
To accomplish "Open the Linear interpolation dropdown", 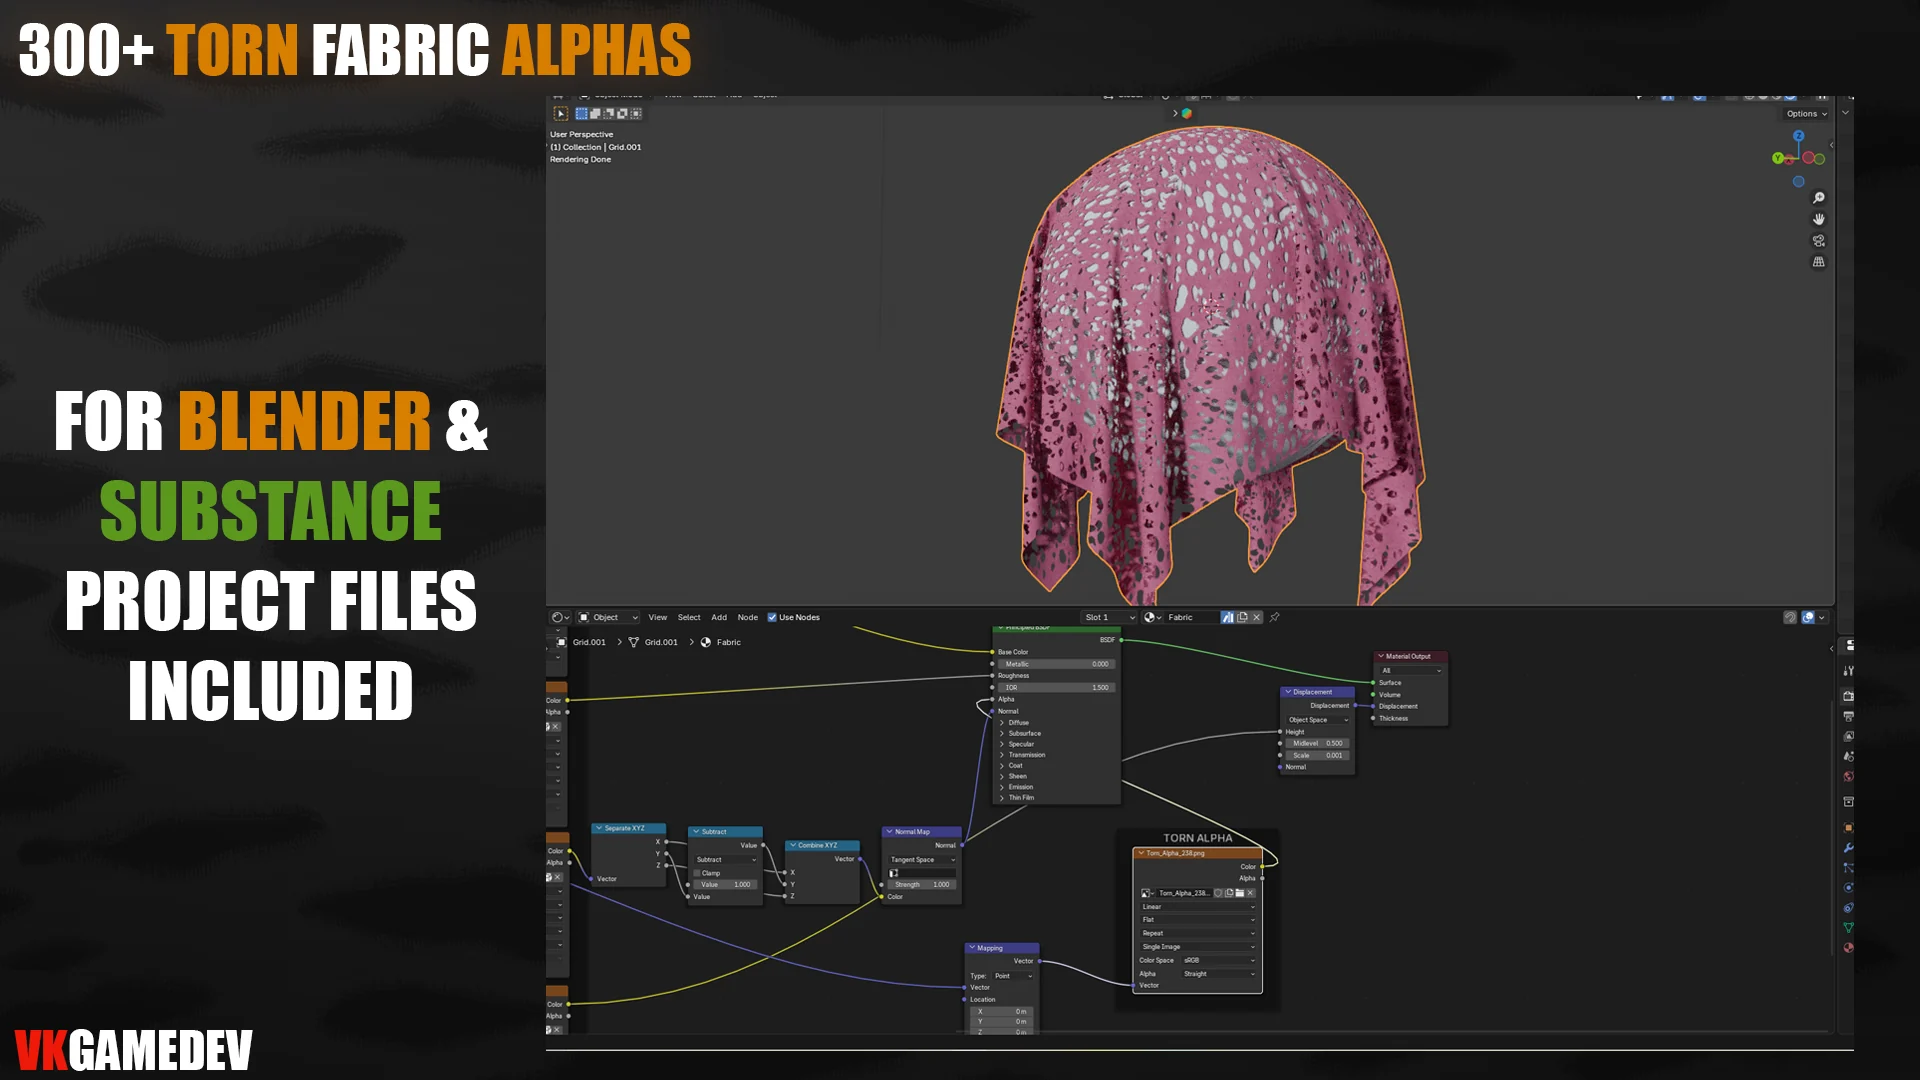I will coord(1197,907).
